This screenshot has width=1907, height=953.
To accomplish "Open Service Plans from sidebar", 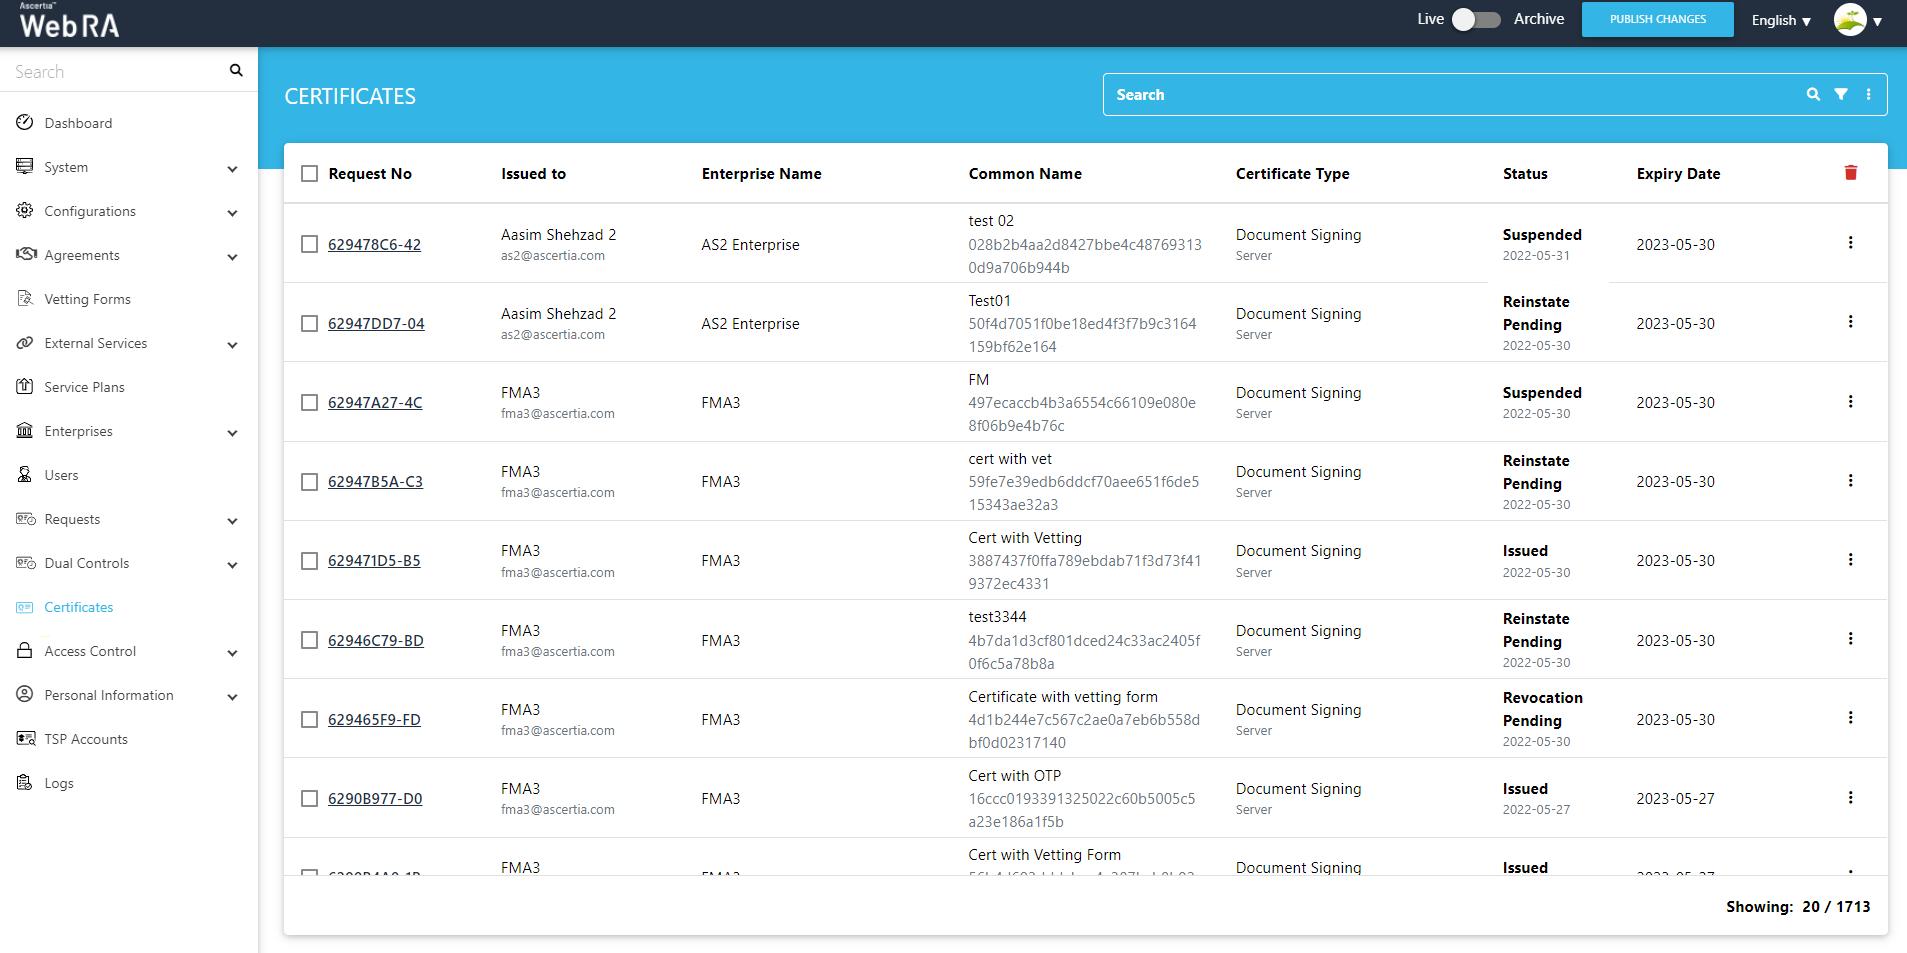I will (84, 387).
